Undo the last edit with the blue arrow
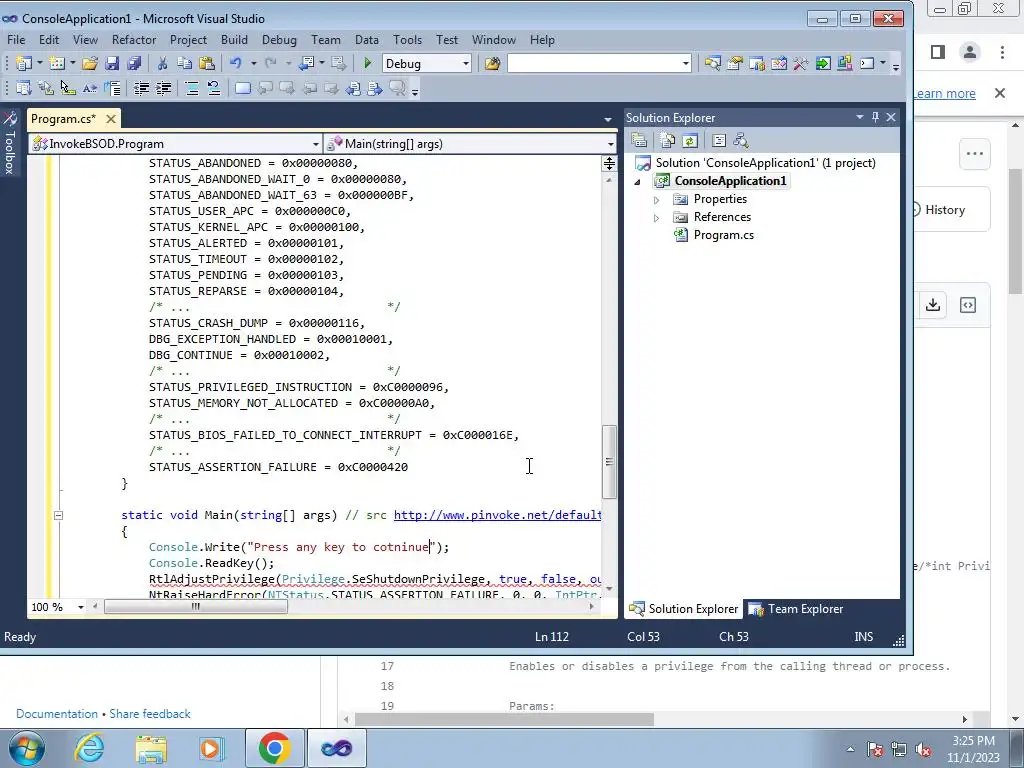 [x=235, y=63]
